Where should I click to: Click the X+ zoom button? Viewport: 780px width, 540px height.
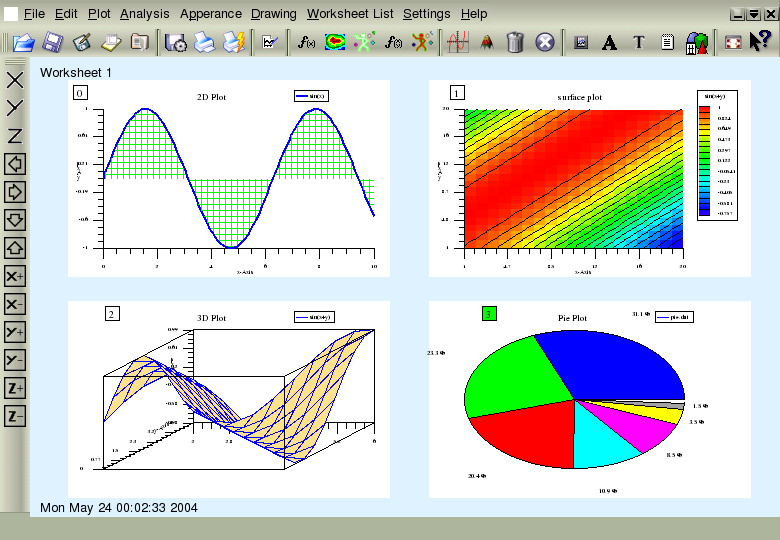tap(15, 276)
